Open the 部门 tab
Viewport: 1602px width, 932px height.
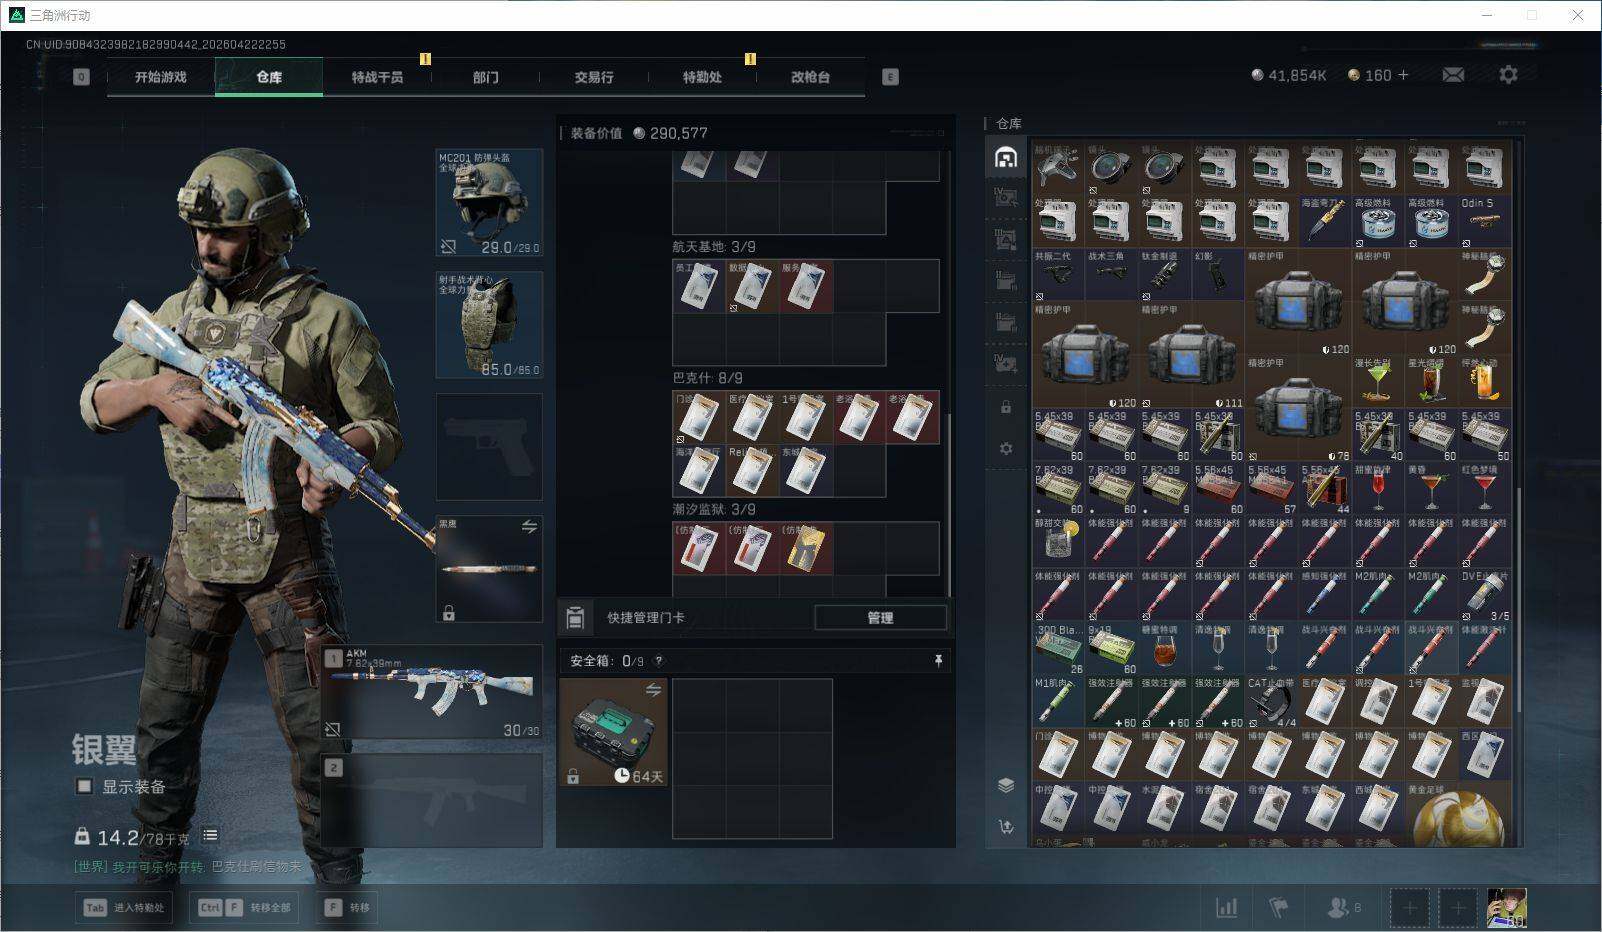486,77
